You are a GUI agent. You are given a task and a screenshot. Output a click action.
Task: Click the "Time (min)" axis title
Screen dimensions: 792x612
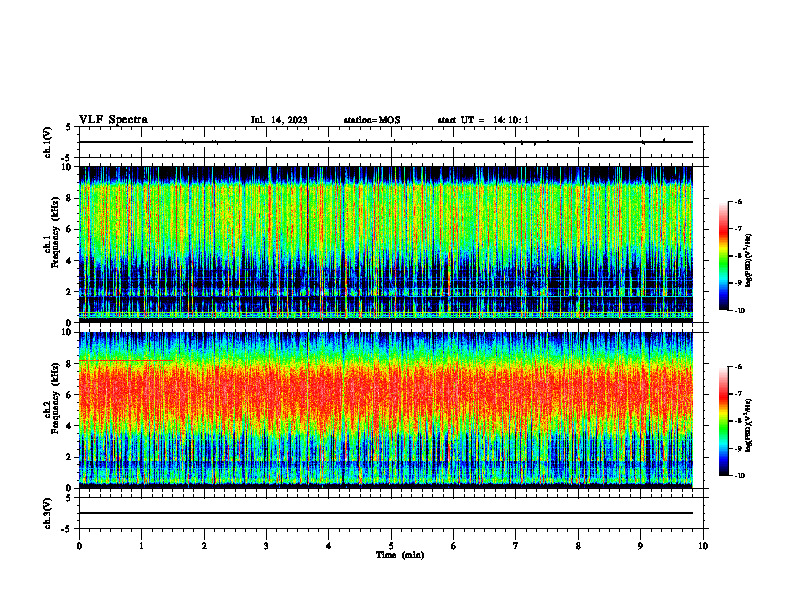tap(400, 555)
